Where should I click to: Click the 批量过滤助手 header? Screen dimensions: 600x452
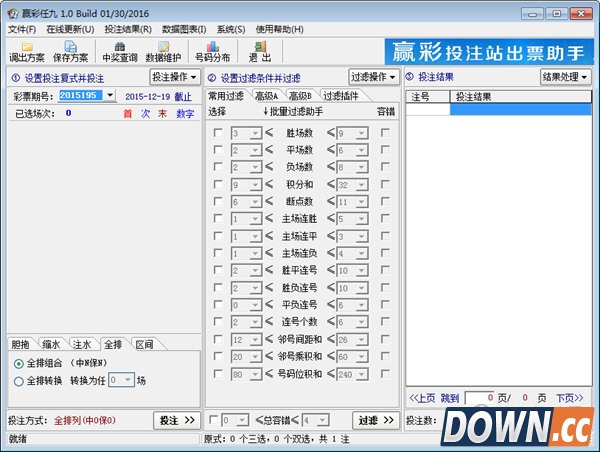point(293,112)
